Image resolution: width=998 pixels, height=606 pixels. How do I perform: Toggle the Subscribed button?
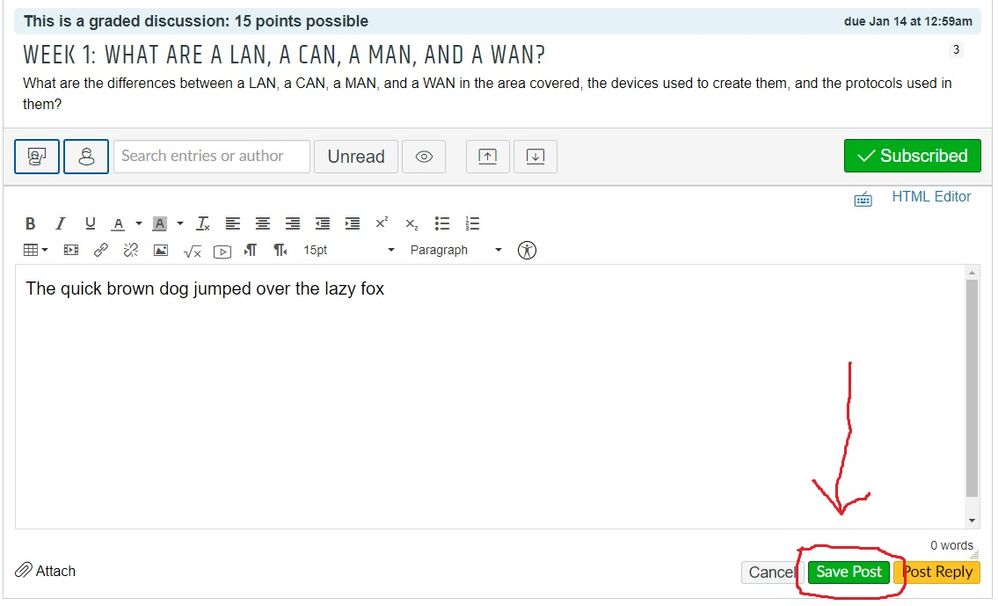tap(912, 156)
